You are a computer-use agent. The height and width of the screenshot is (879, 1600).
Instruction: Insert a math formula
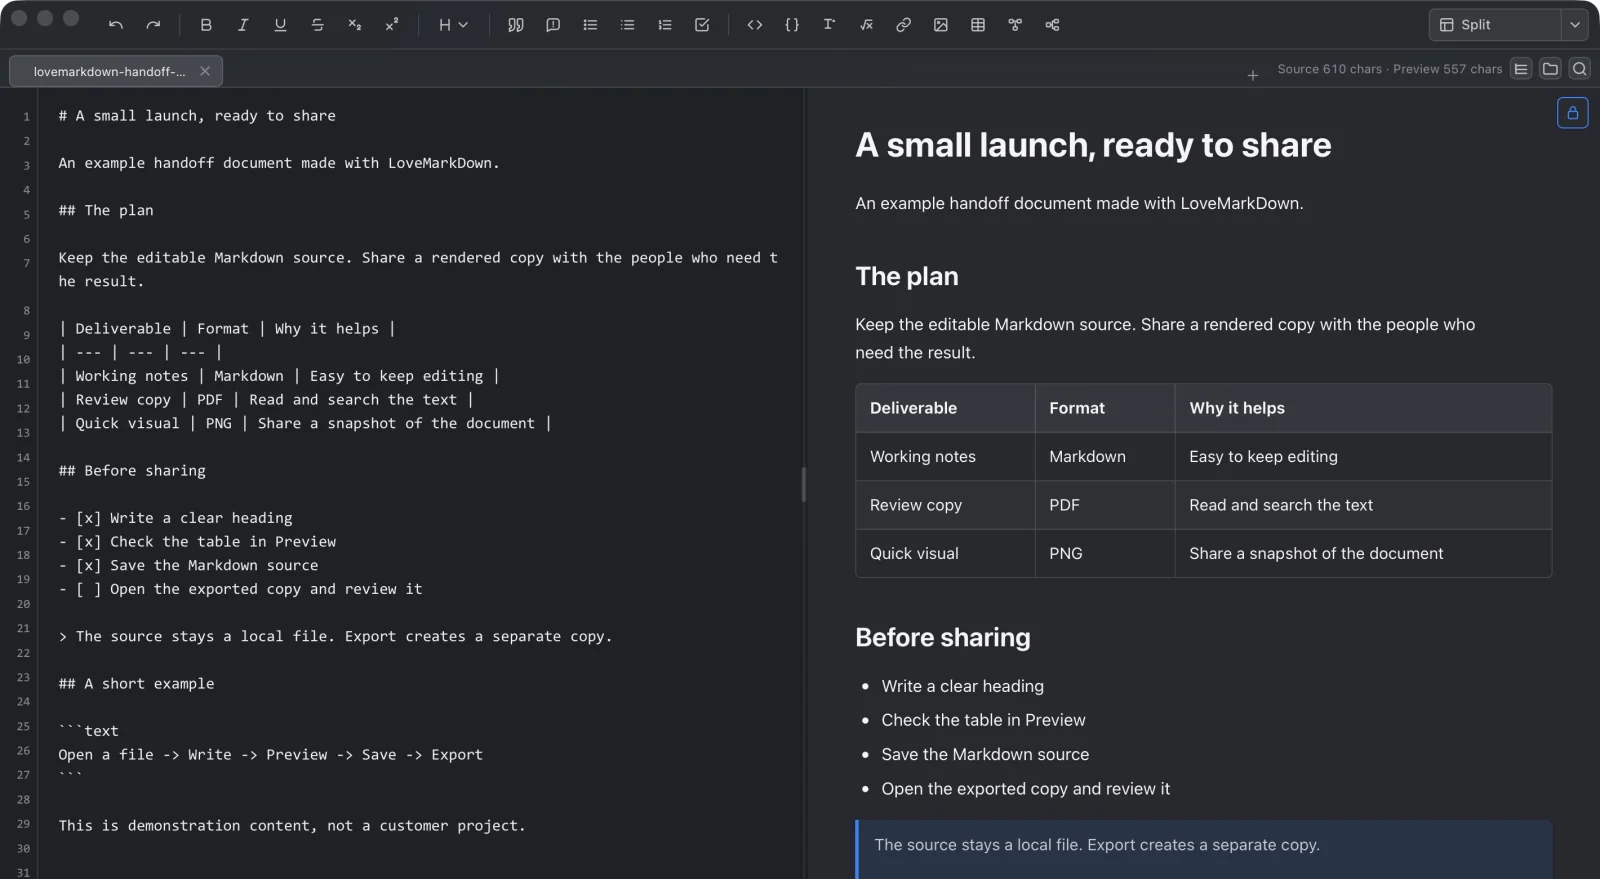click(x=866, y=25)
